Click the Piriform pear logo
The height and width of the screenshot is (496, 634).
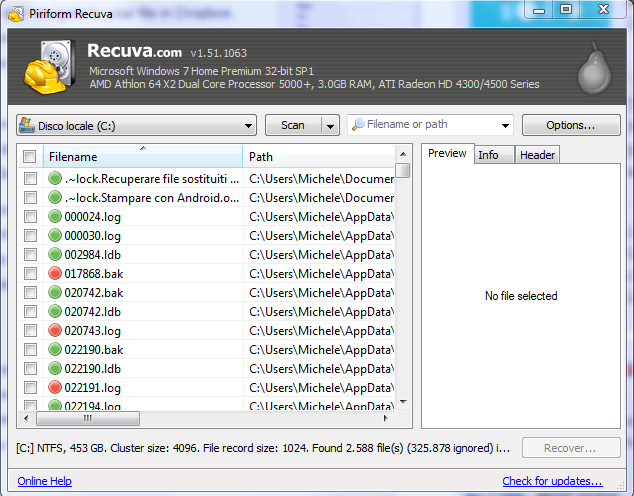click(594, 68)
